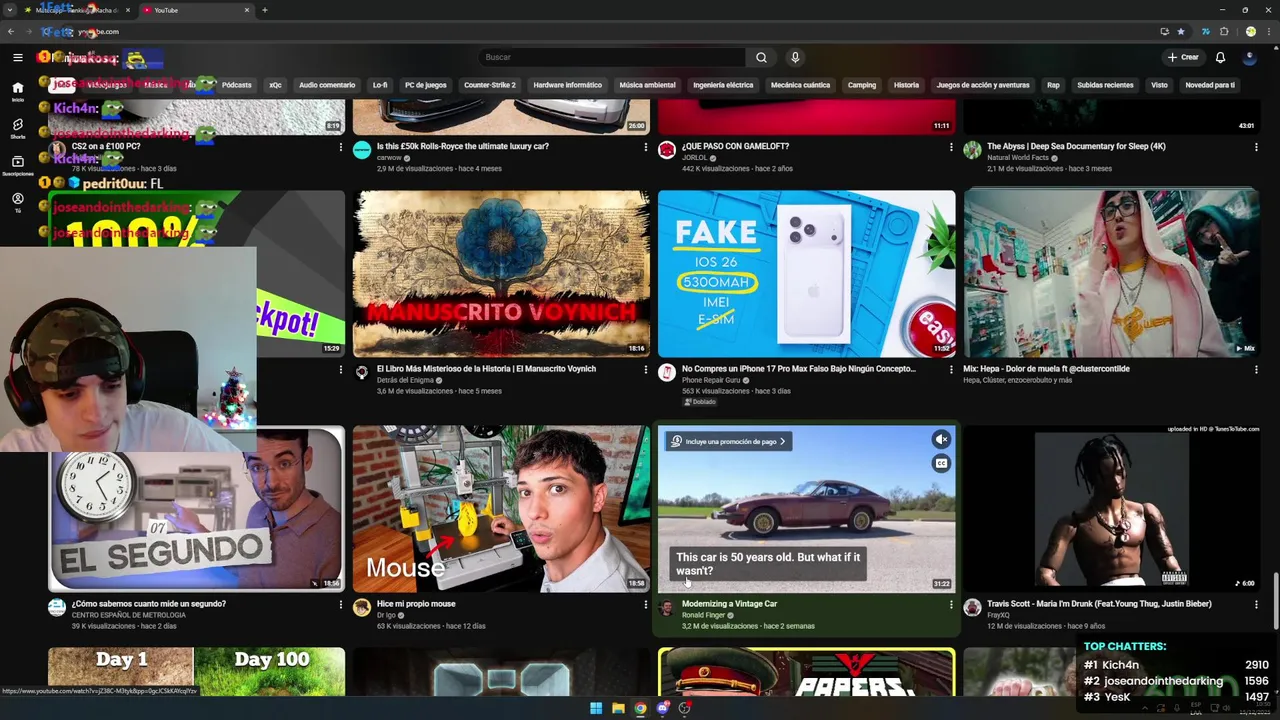
Task: Open Phone Repair Guru channel link
Action: tap(711, 380)
